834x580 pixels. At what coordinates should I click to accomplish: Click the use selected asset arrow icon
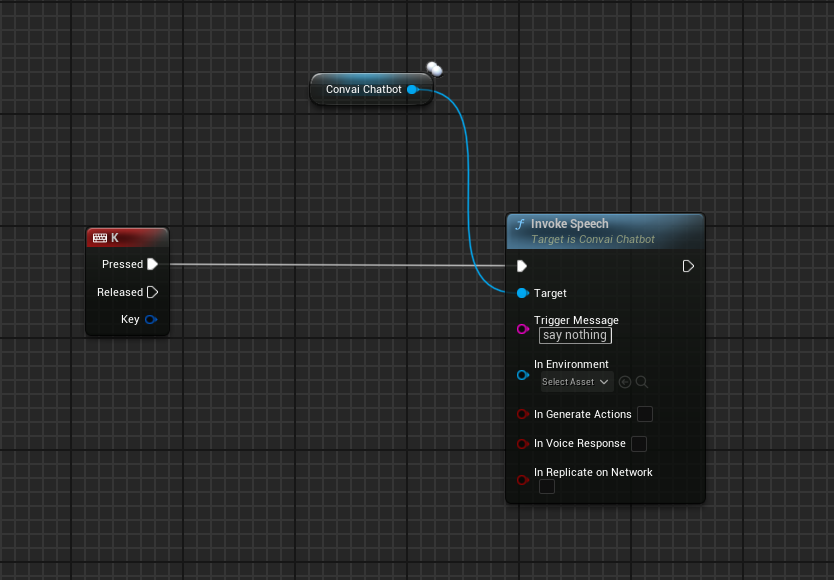pos(625,382)
